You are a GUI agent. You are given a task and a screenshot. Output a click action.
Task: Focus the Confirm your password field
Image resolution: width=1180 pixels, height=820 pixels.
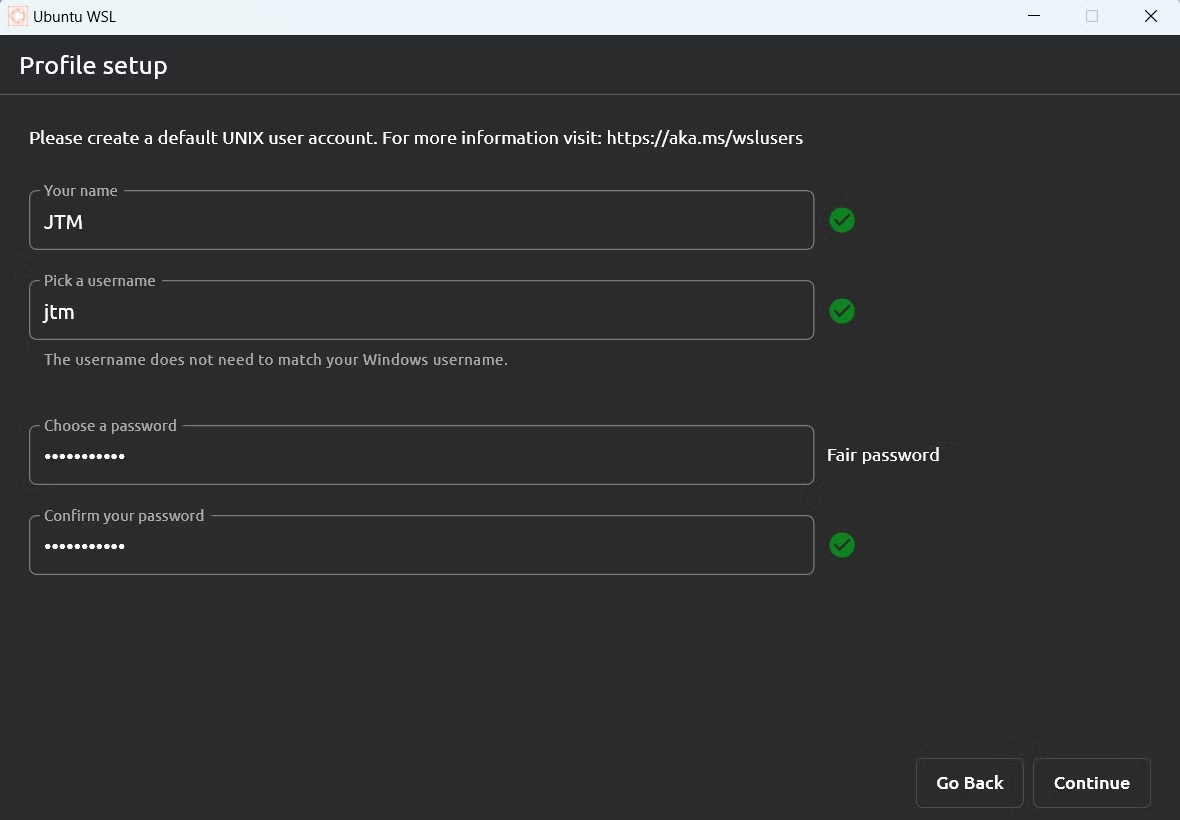(x=421, y=545)
